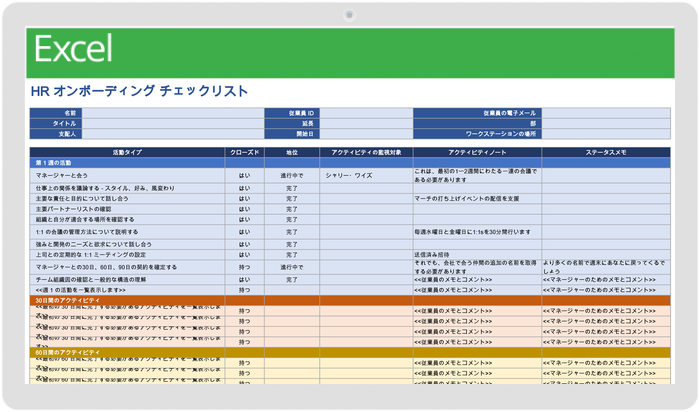
Task: Select the 仕事上の関係を議論する activity cell
Action: (x=127, y=188)
